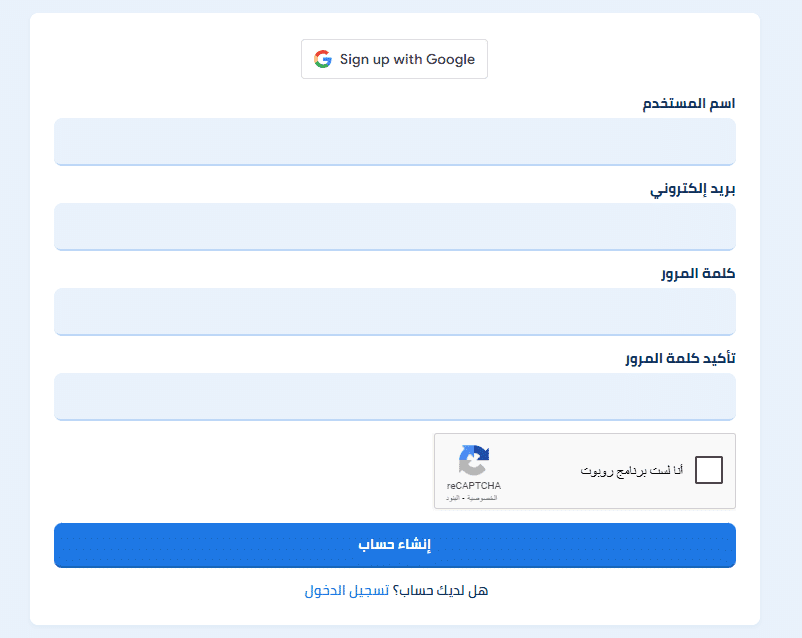This screenshot has height=638, width=802.
Task: Click the "reCAPTCHA" brand text
Action: point(474,487)
